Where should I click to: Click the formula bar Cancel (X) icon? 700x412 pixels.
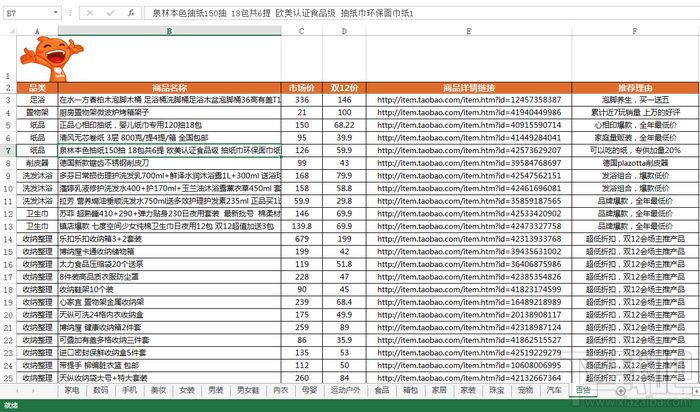[x=90, y=13]
